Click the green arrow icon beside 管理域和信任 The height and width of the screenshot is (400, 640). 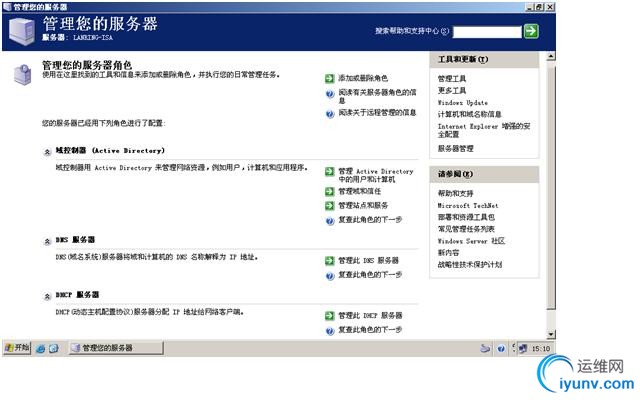tap(329, 191)
